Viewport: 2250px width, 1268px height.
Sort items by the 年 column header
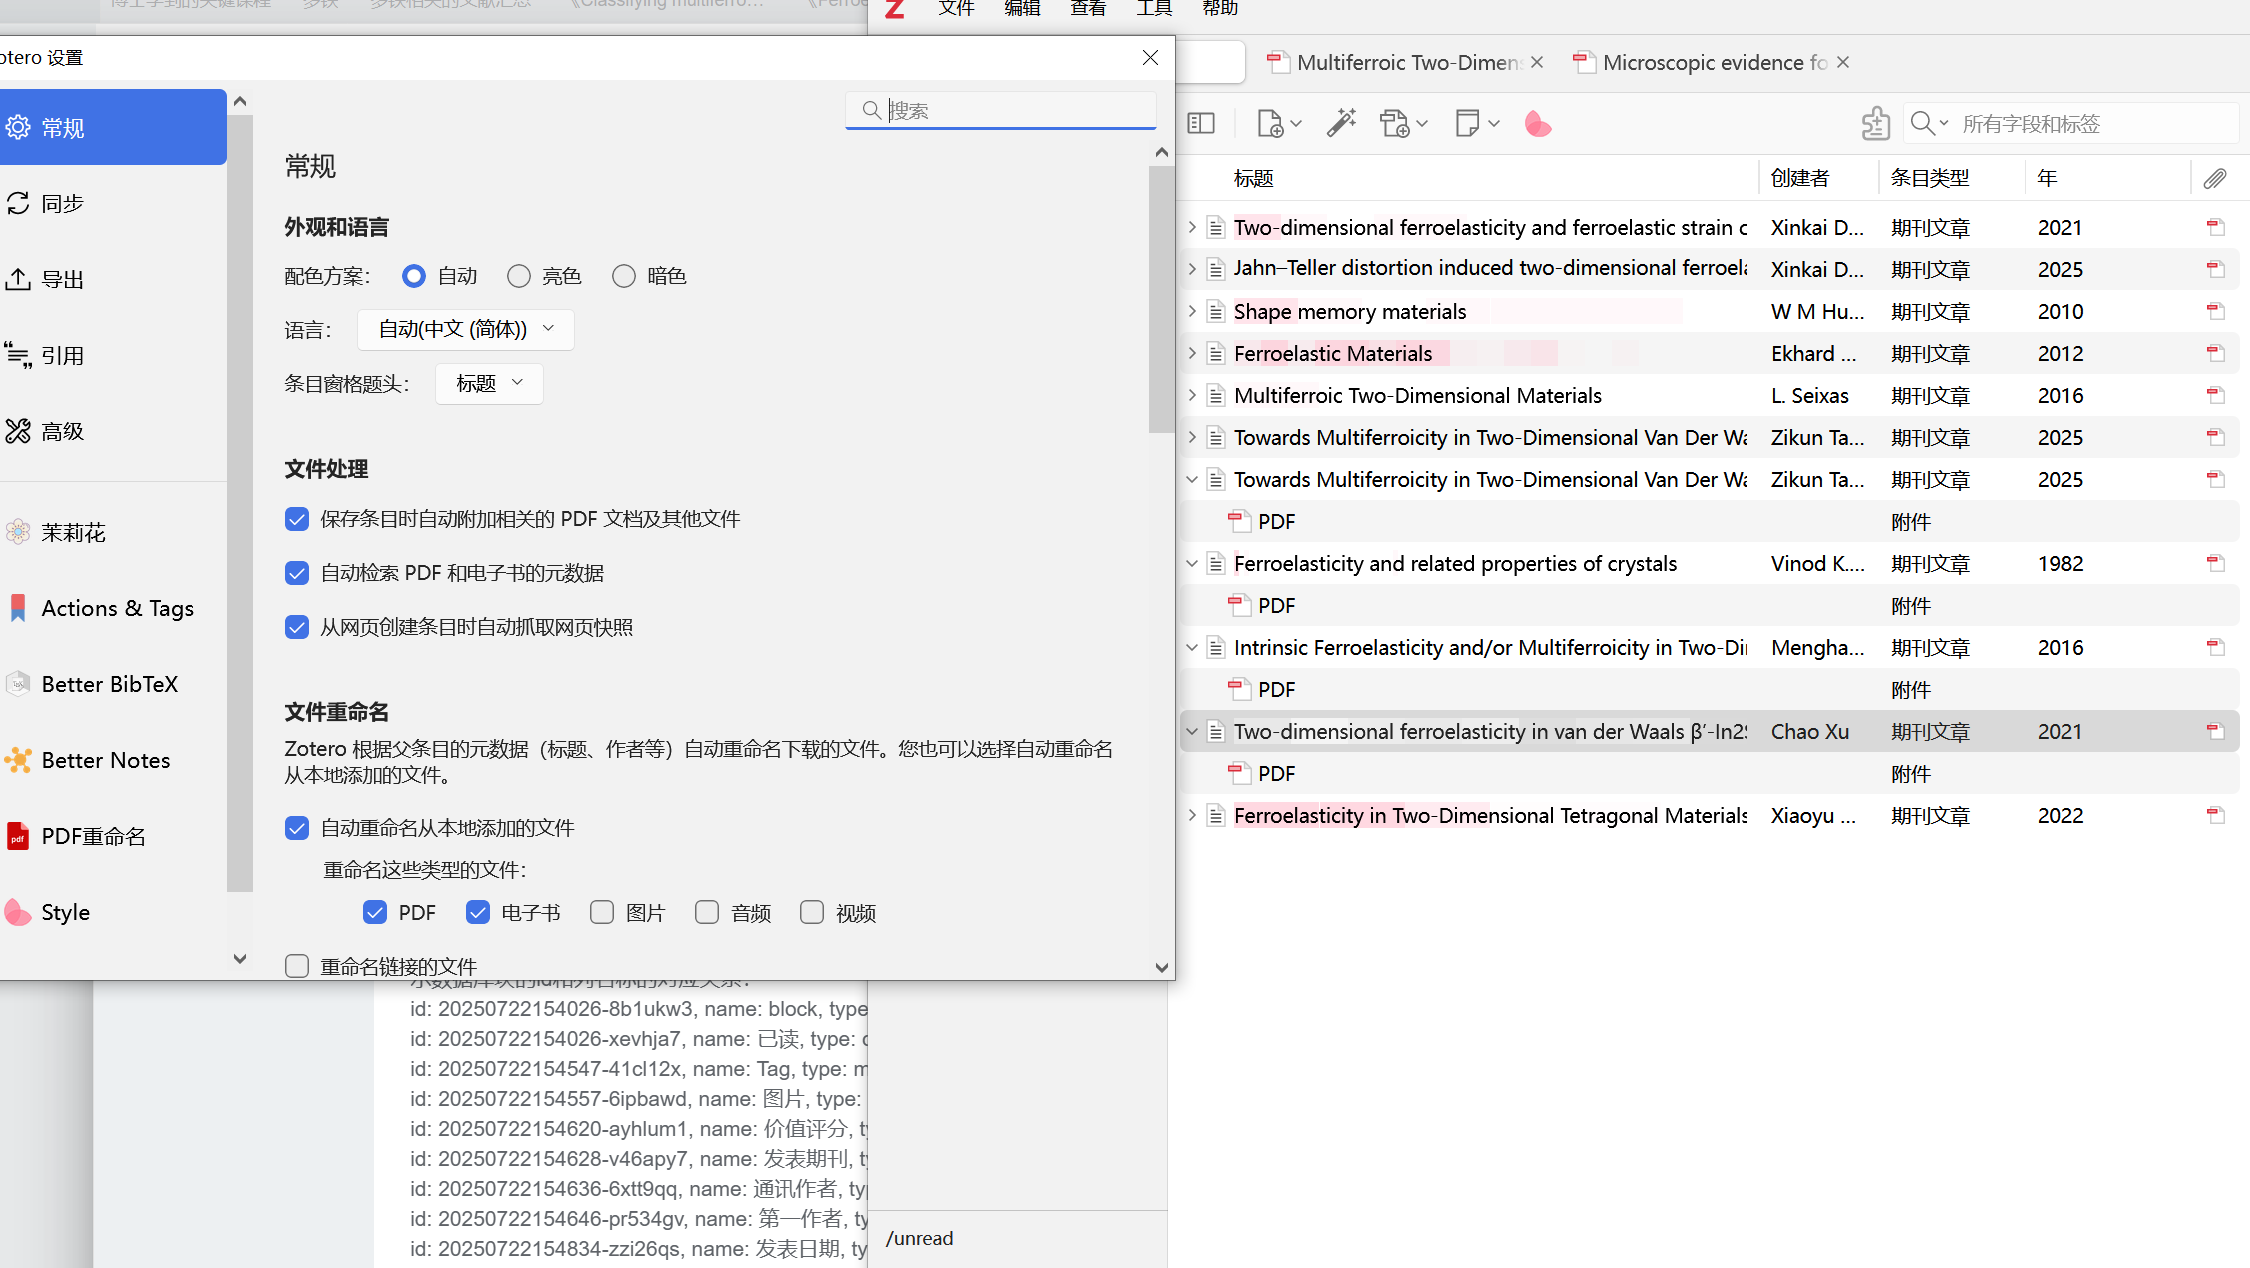tap(2047, 178)
